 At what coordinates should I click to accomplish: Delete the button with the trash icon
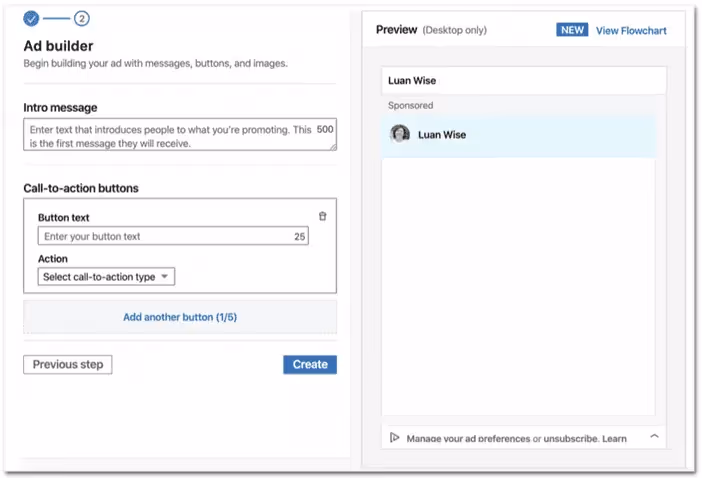[x=322, y=216]
